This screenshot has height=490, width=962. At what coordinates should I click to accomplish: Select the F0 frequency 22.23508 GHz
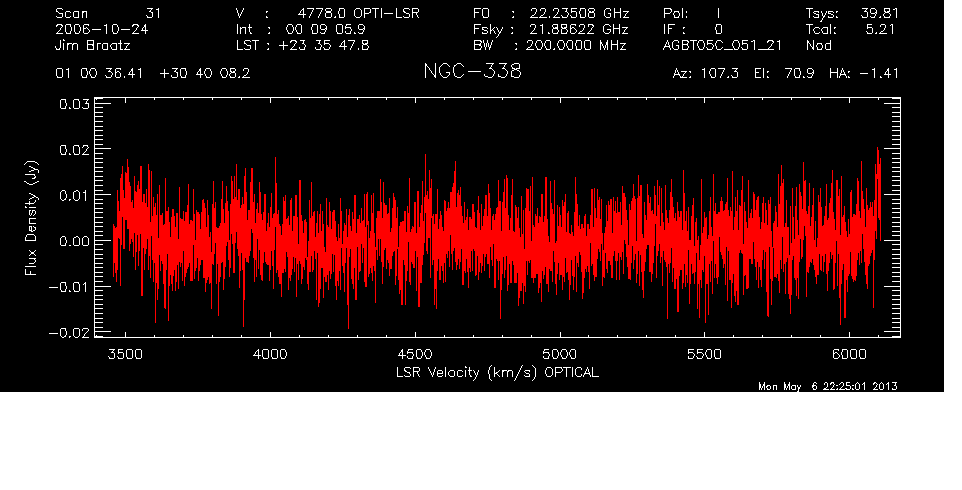click(579, 13)
